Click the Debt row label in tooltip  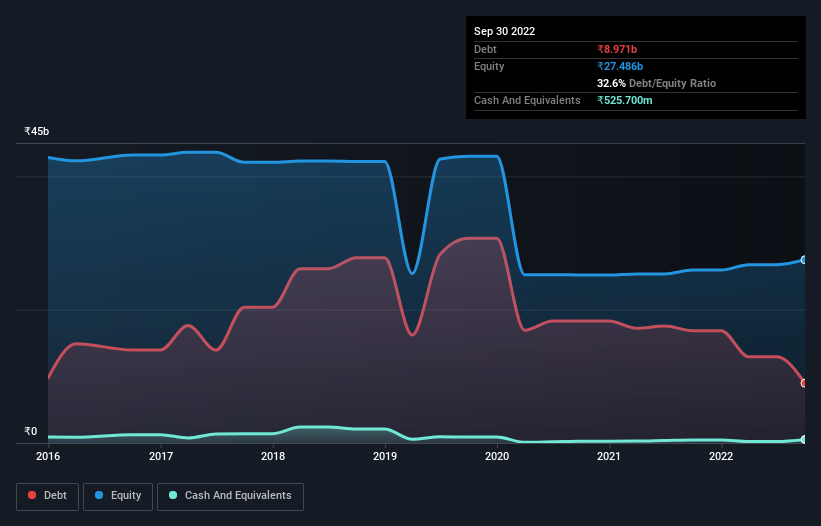click(x=485, y=49)
